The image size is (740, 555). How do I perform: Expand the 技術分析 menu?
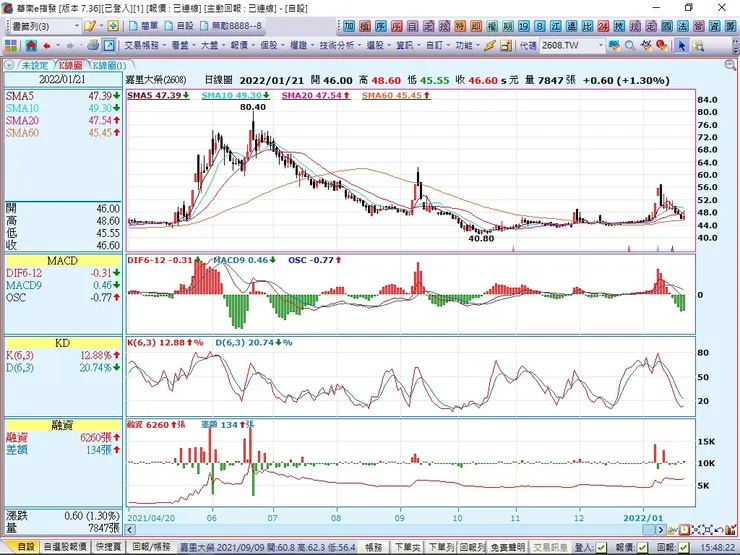pyautogui.click(x=340, y=46)
